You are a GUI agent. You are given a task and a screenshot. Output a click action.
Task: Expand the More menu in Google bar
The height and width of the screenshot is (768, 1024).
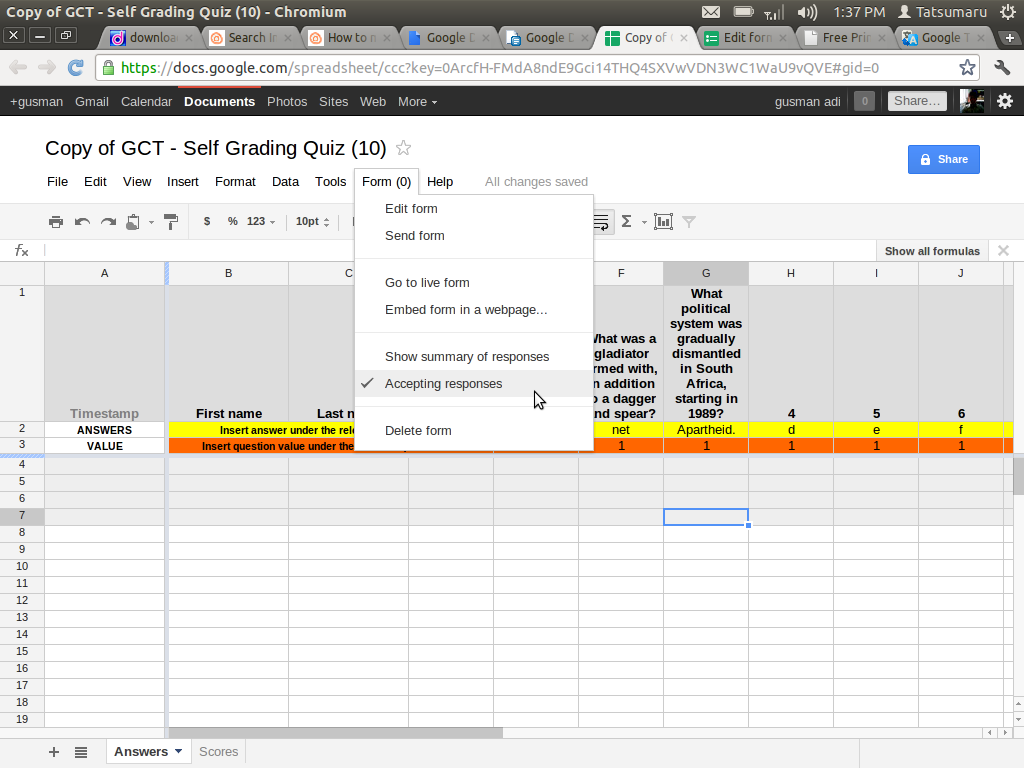pyautogui.click(x=418, y=102)
